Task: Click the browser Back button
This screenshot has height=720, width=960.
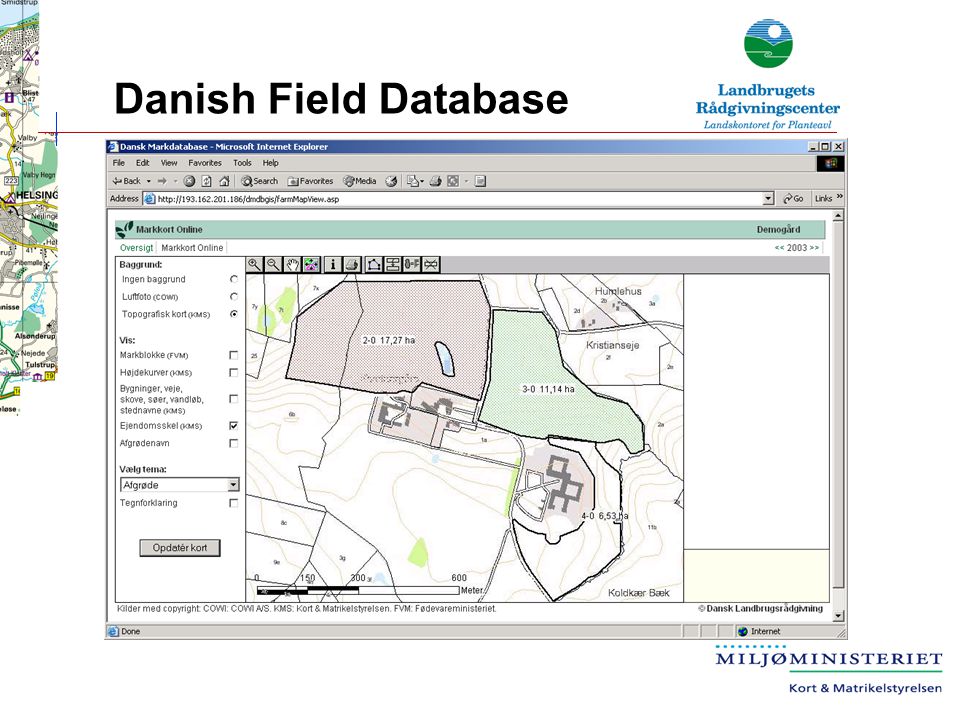Action: (x=127, y=181)
